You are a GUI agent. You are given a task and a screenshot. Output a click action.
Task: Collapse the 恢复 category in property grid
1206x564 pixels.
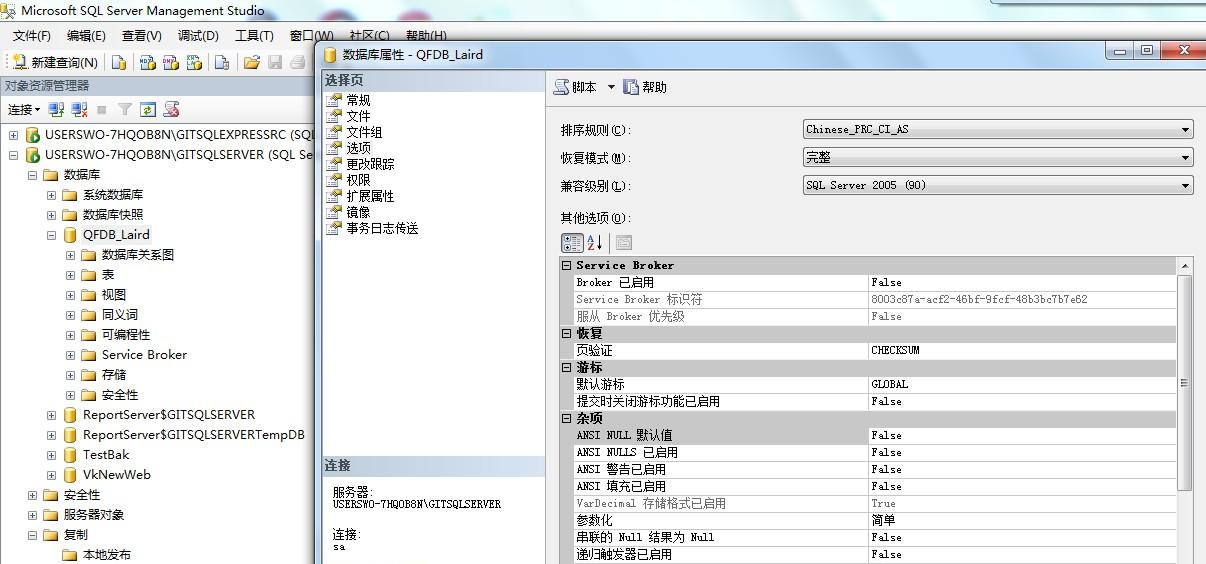pos(567,333)
